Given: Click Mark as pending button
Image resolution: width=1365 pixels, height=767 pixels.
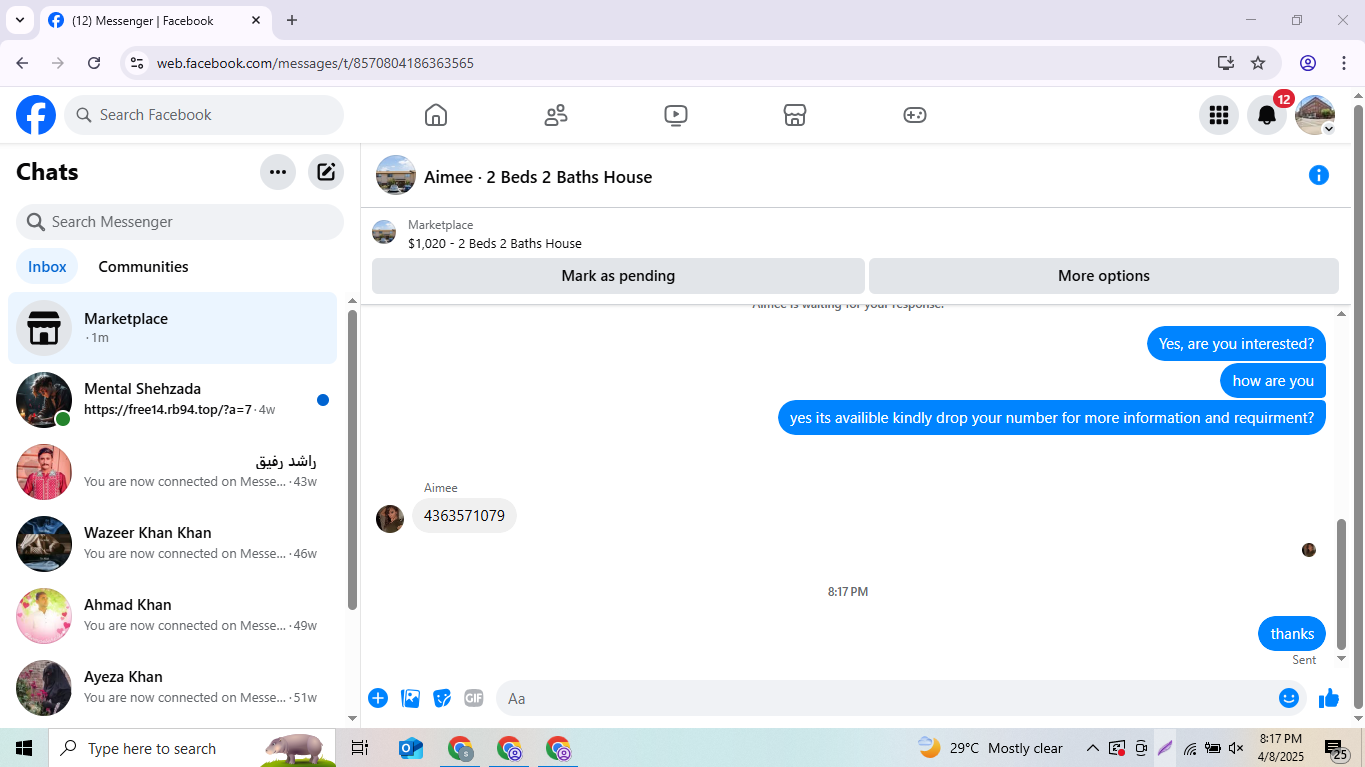Looking at the screenshot, I should [618, 276].
